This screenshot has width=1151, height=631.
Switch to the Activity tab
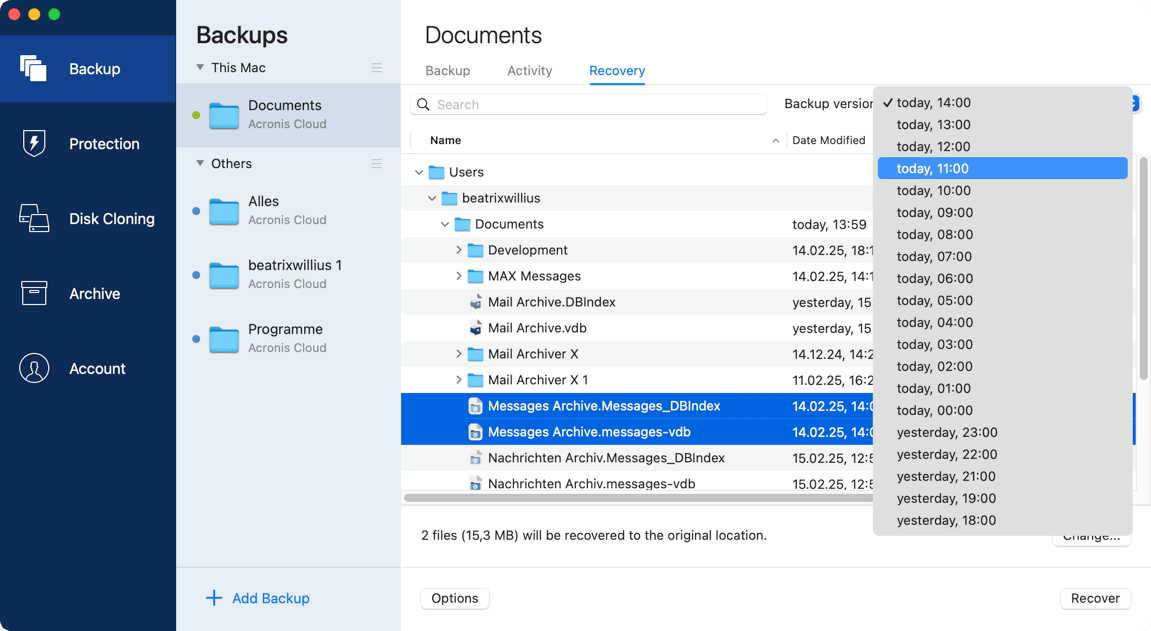coord(529,70)
